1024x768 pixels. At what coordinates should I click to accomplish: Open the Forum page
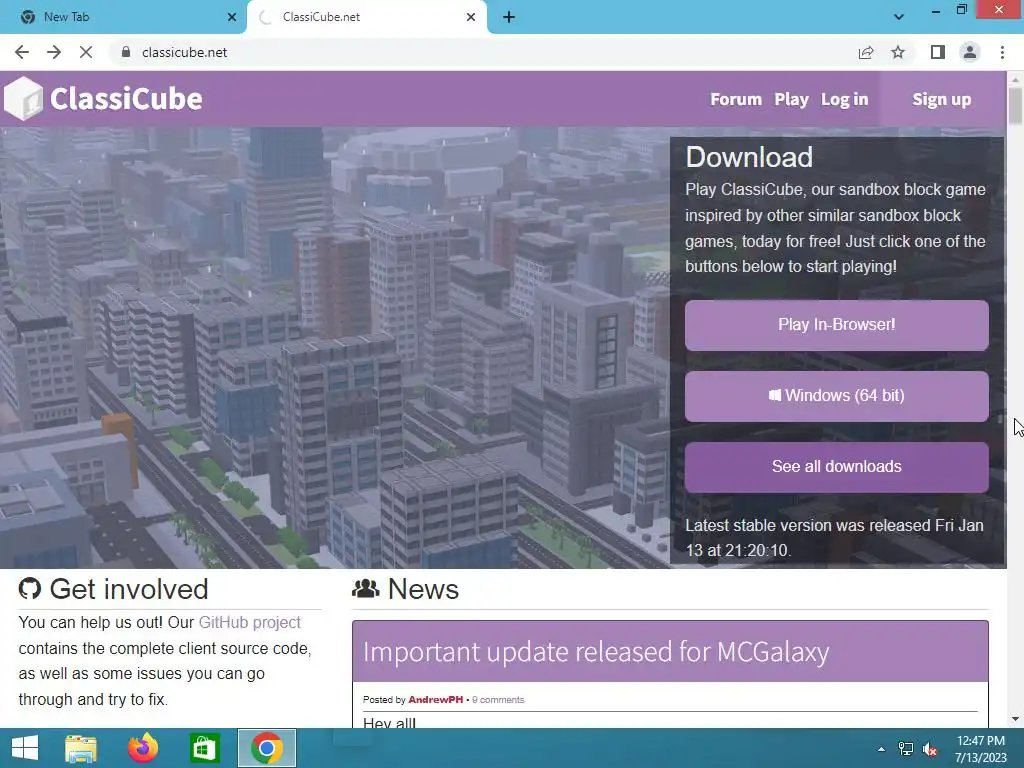click(736, 99)
